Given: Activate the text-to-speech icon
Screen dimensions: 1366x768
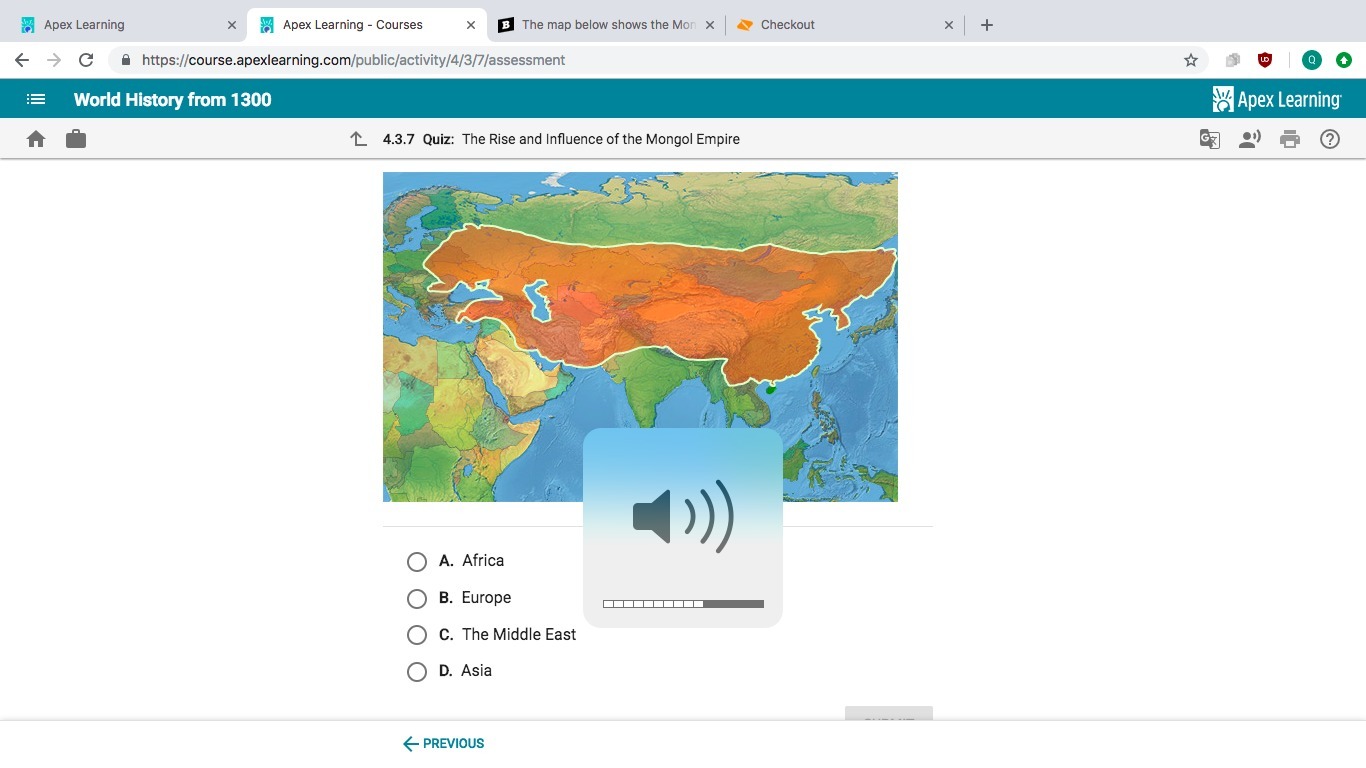Looking at the screenshot, I should coord(1249,139).
